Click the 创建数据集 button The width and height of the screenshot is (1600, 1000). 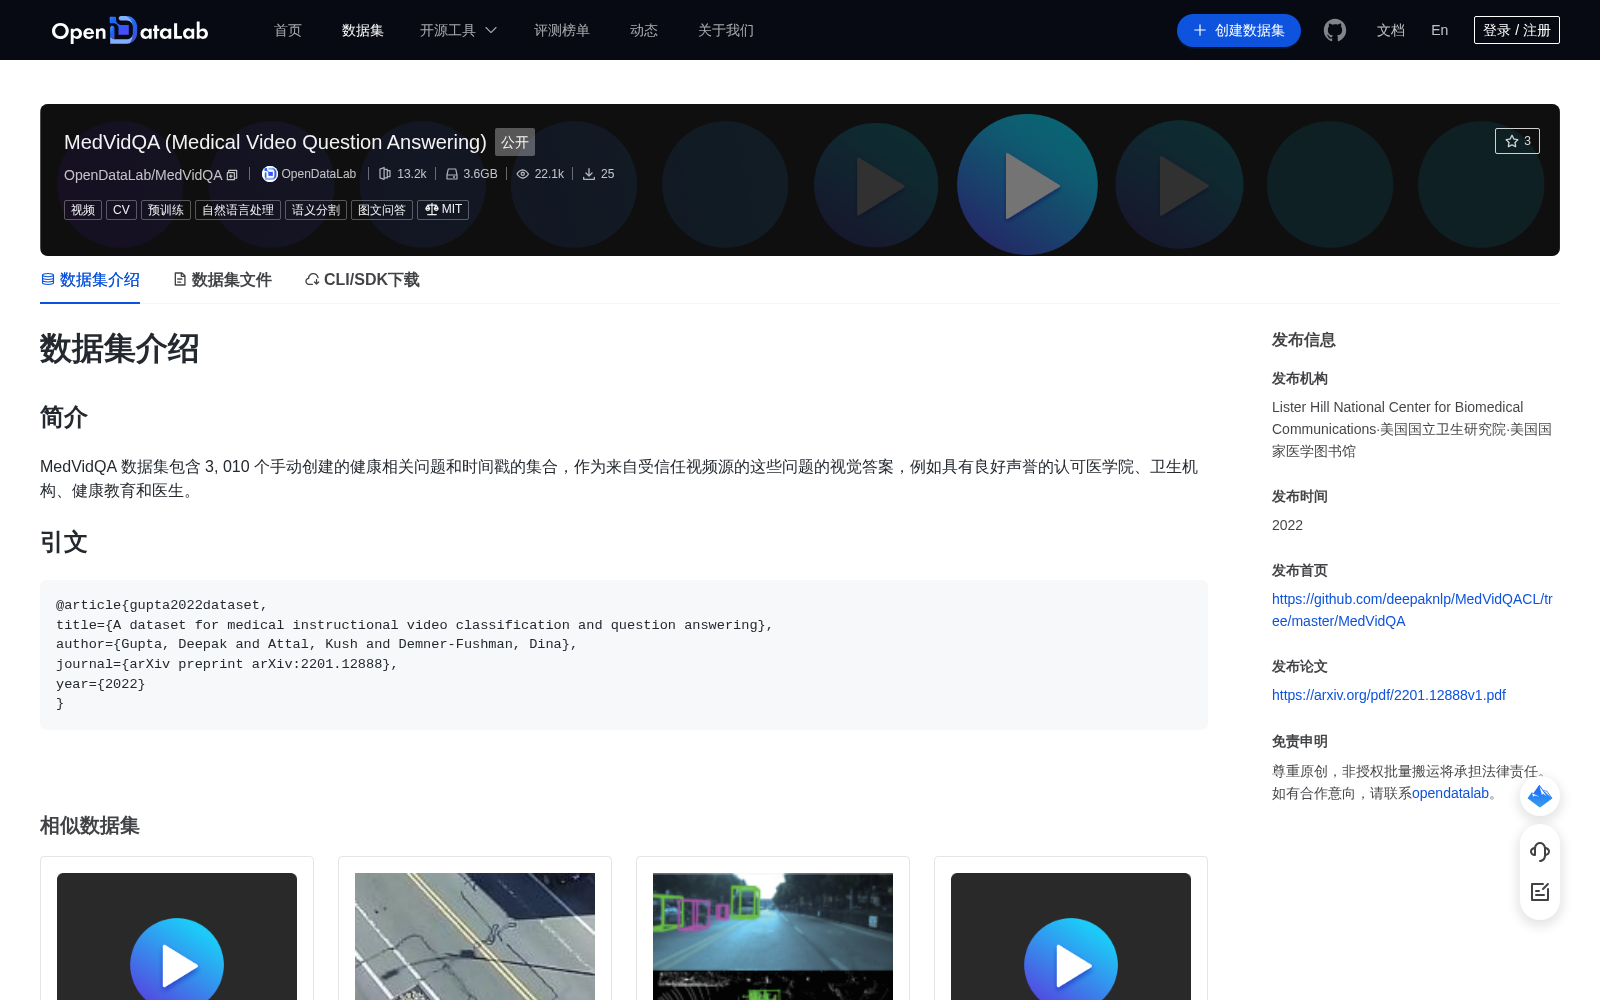point(1239,30)
